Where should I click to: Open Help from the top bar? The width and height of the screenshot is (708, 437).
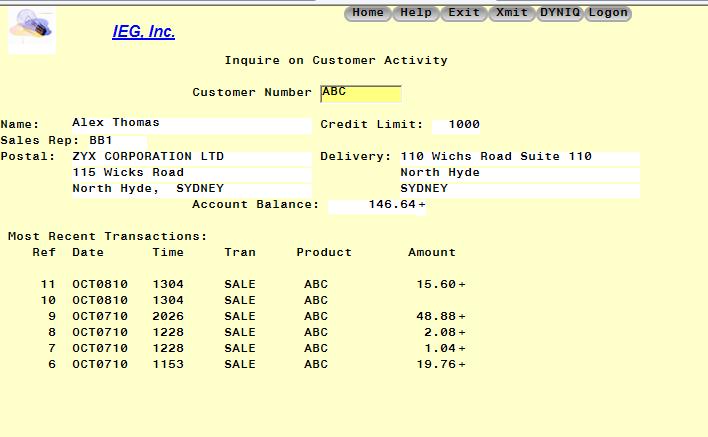[x=416, y=13]
